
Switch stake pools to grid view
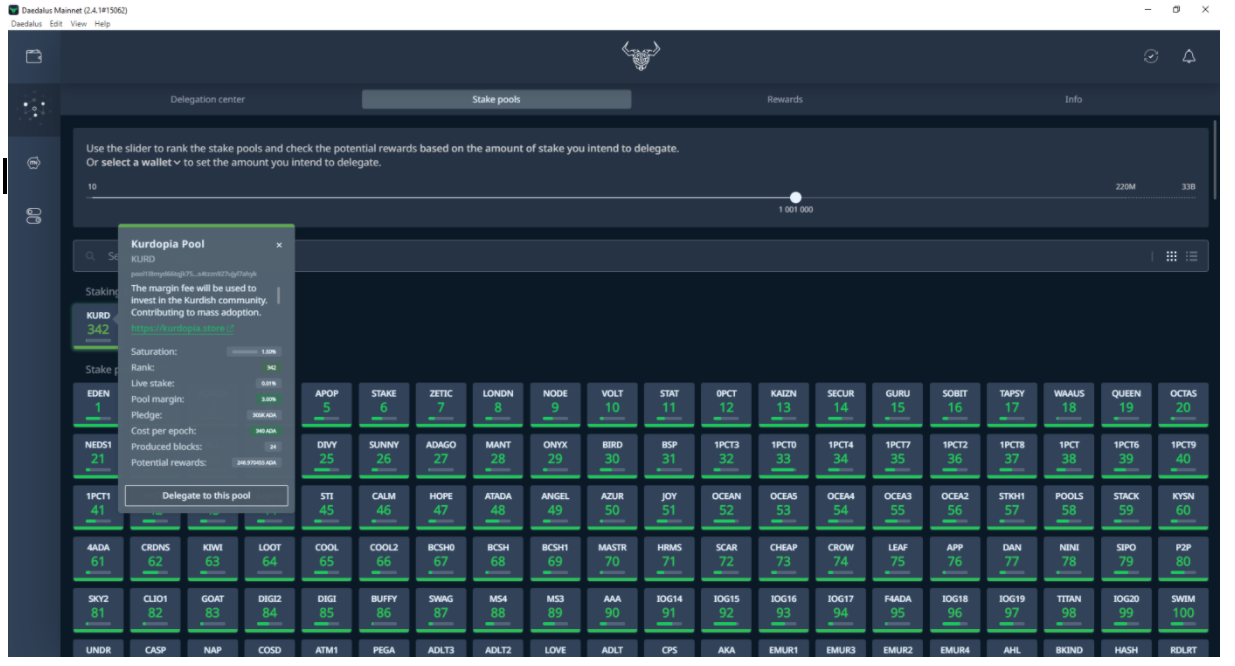1172,256
